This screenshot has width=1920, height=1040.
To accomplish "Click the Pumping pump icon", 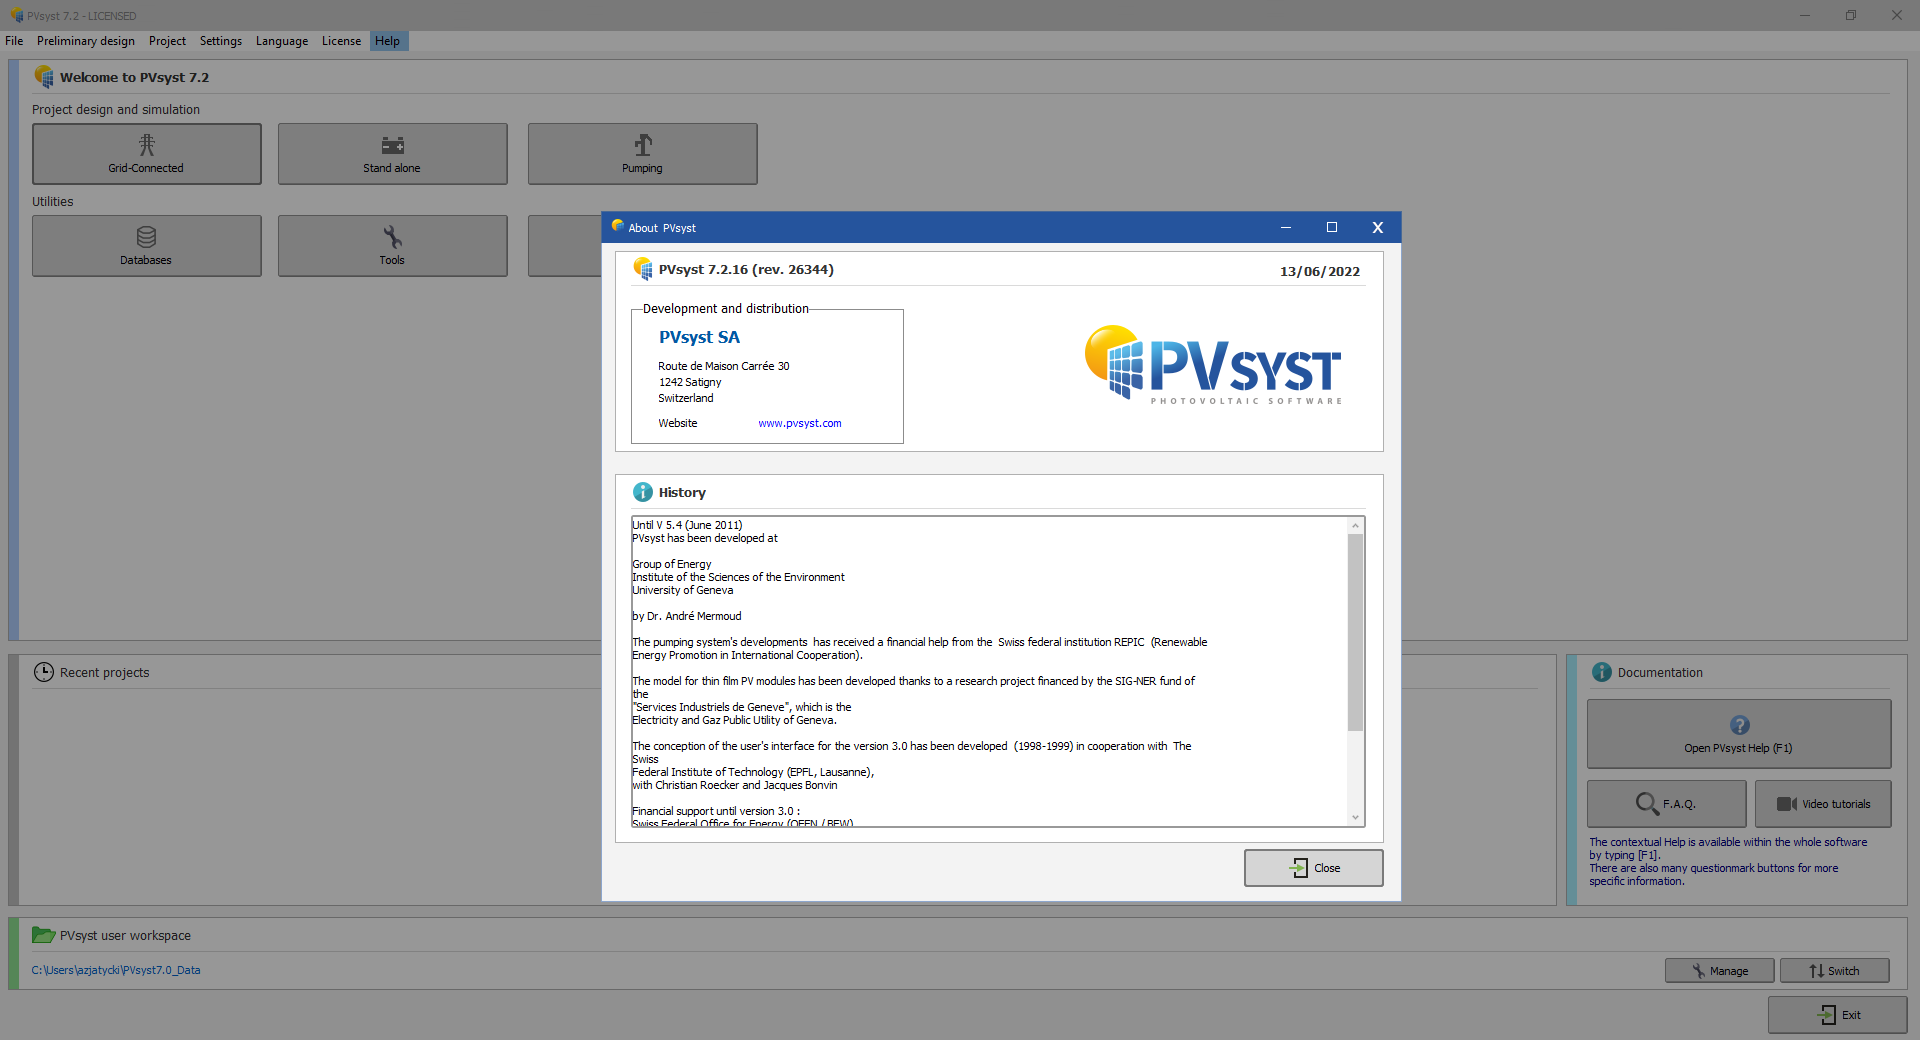I will 643,145.
